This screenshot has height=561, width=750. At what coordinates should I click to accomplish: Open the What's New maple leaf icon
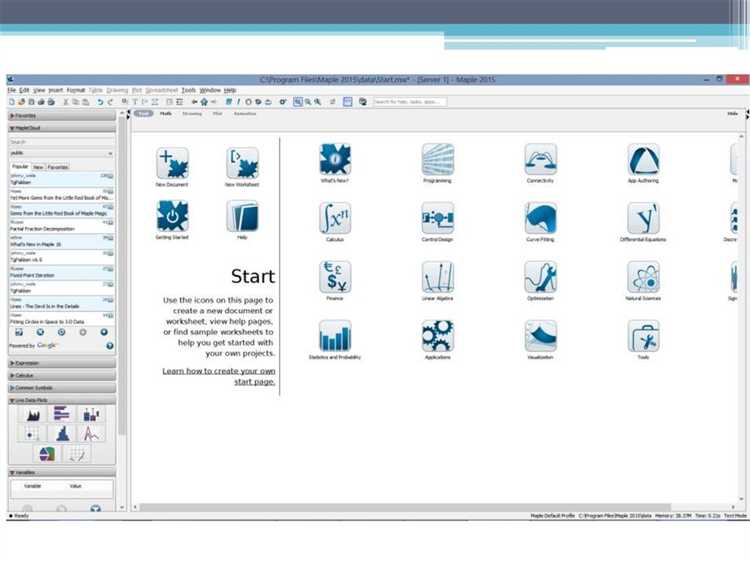tap(335, 160)
